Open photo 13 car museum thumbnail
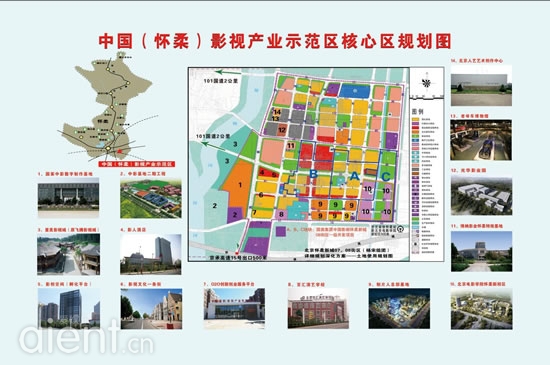The width and height of the screenshot is (550, 365). tap(481, 140)
